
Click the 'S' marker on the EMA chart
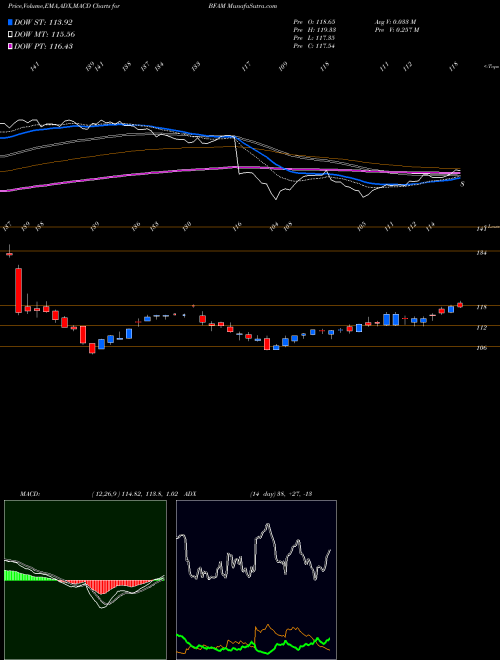462,184
